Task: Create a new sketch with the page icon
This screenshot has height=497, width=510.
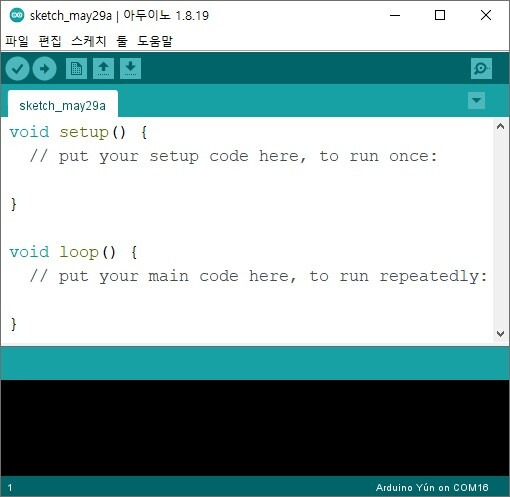Action: pos(76,69)
